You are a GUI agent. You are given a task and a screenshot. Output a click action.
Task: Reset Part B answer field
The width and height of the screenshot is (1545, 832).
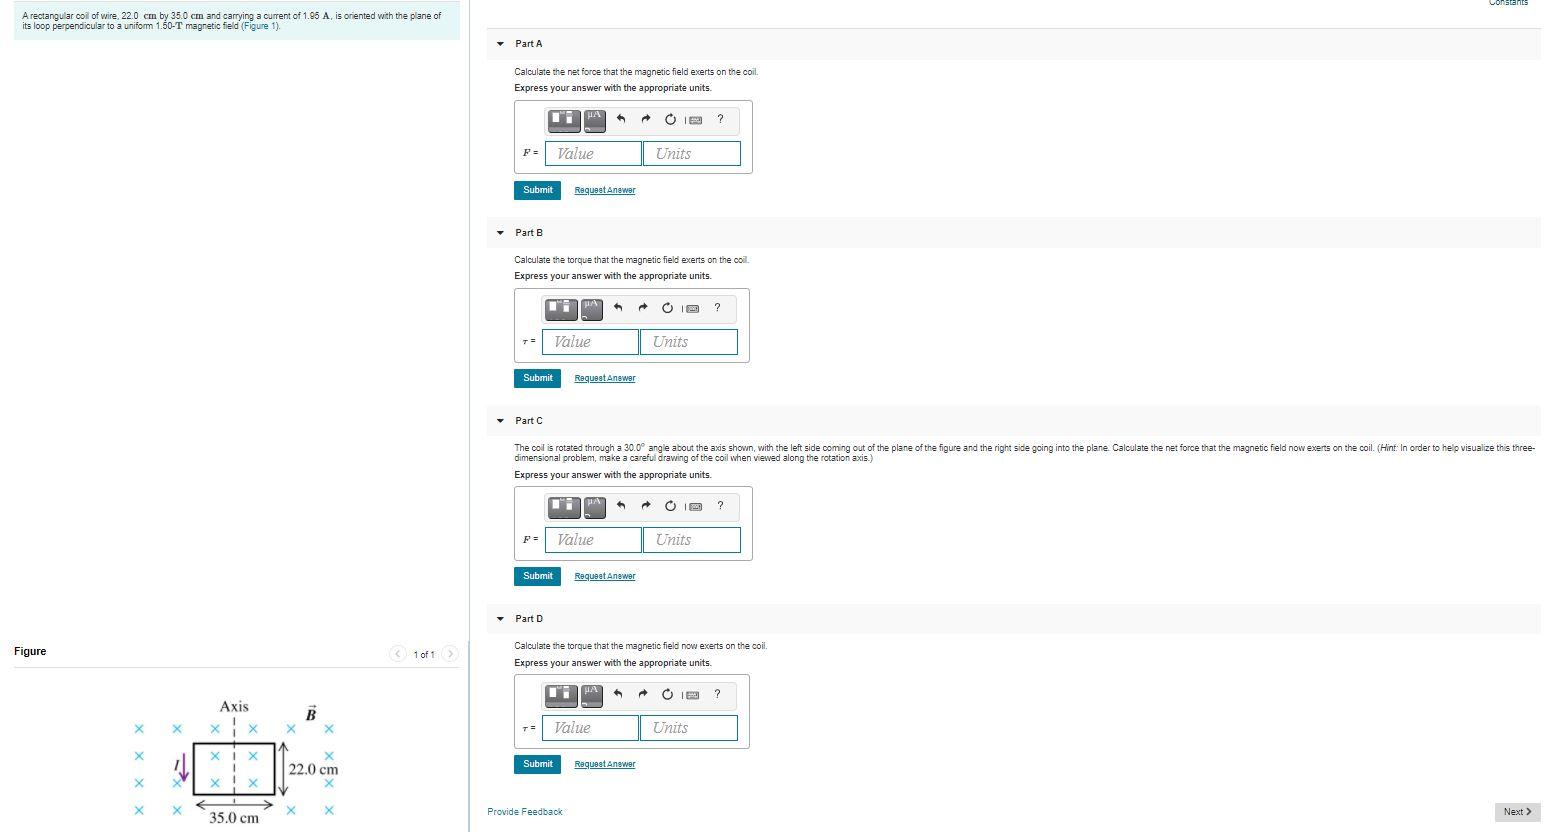pos(667,308)
